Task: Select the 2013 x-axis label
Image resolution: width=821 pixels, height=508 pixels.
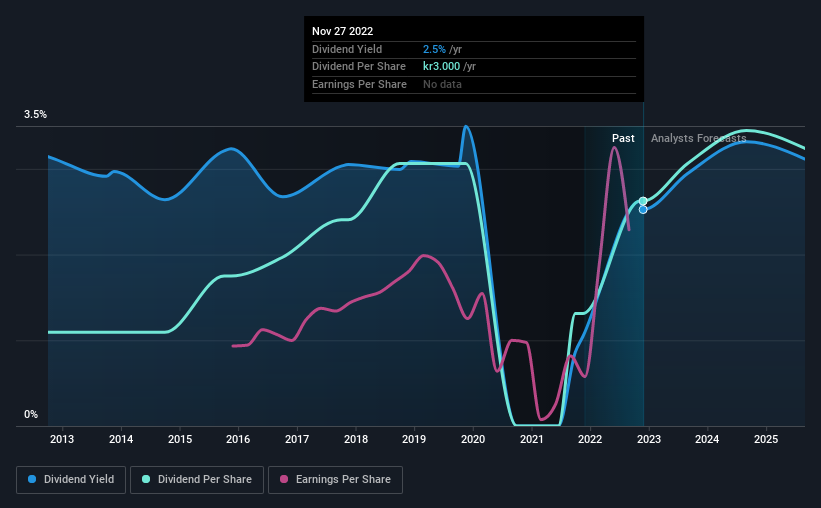Action: [x=62, y=439]
